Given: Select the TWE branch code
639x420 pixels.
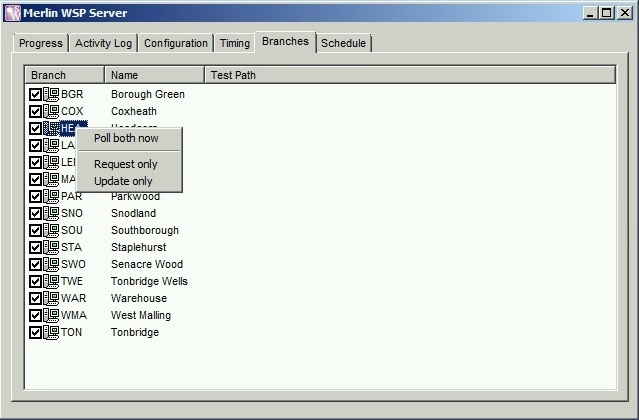Looking at the screenshot, I should [72, 281].
